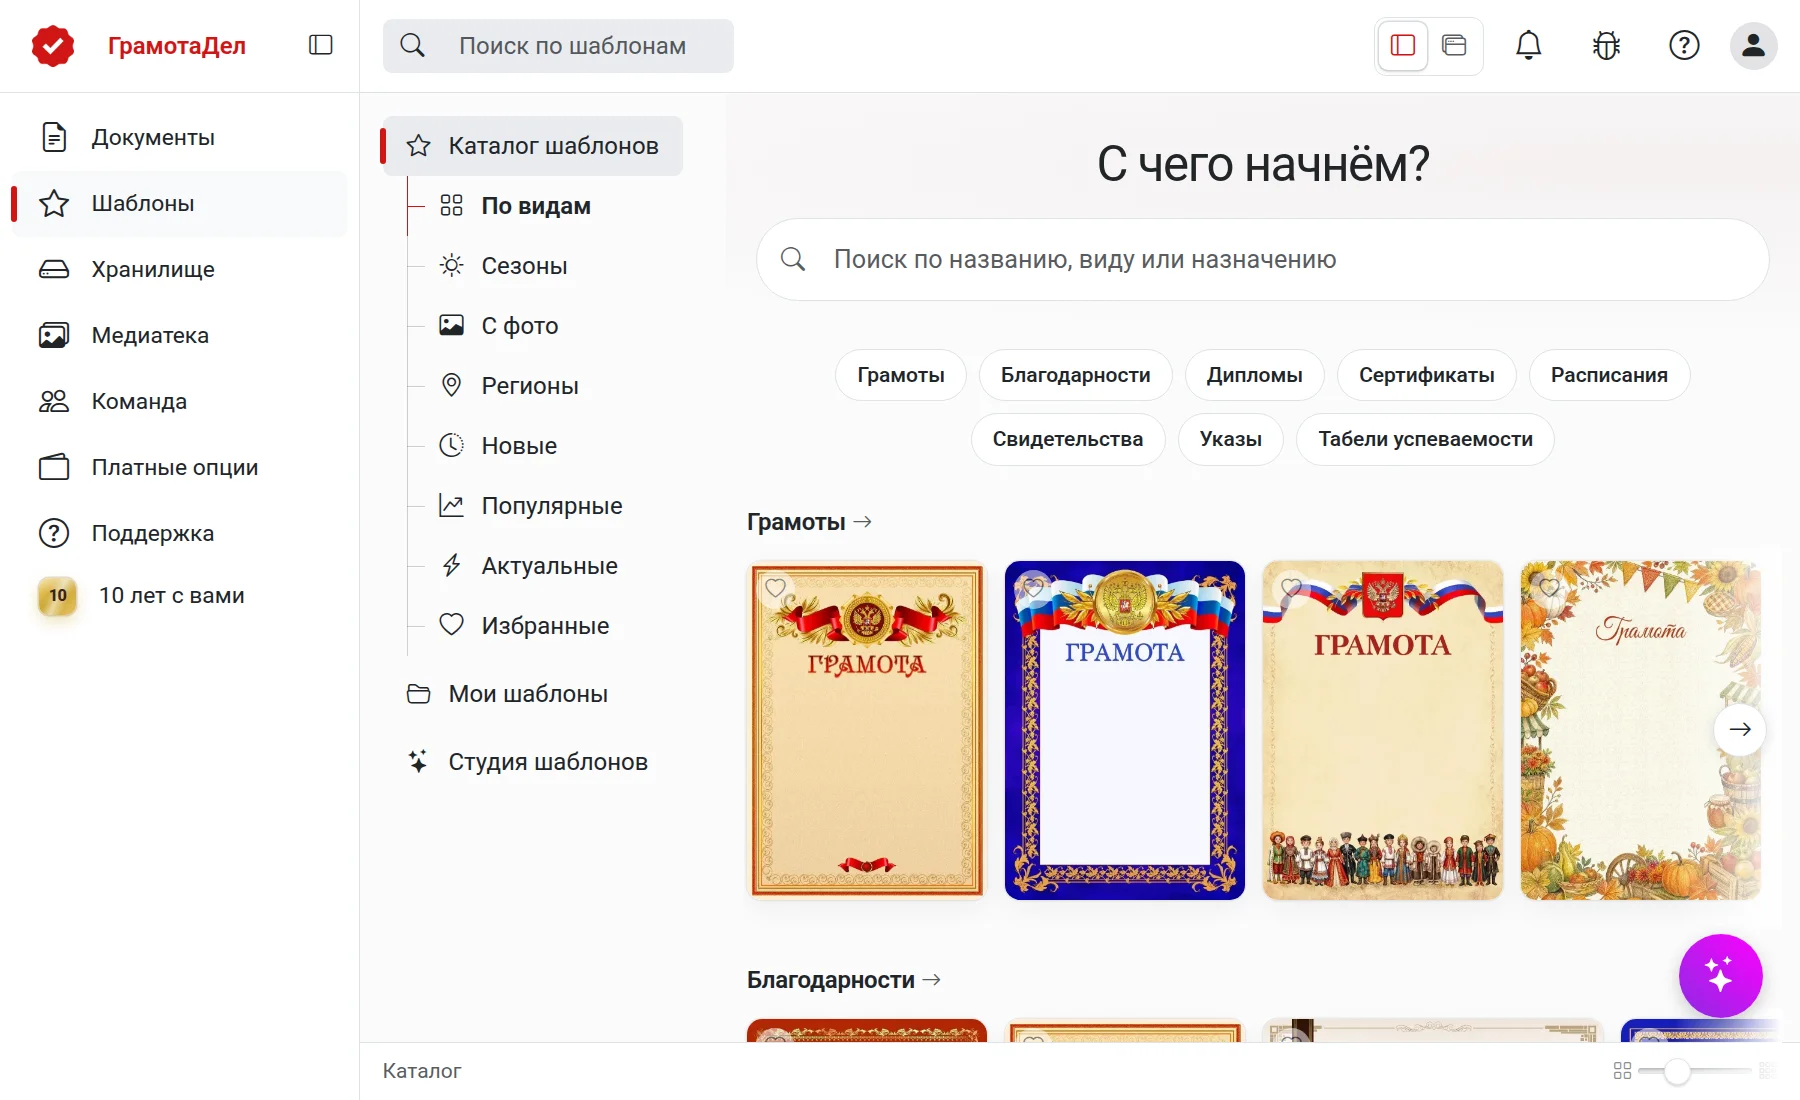Show Популярные templates
This screenshot has height=1100, width=1800.
pyautogui.click(x=531, y=506)
